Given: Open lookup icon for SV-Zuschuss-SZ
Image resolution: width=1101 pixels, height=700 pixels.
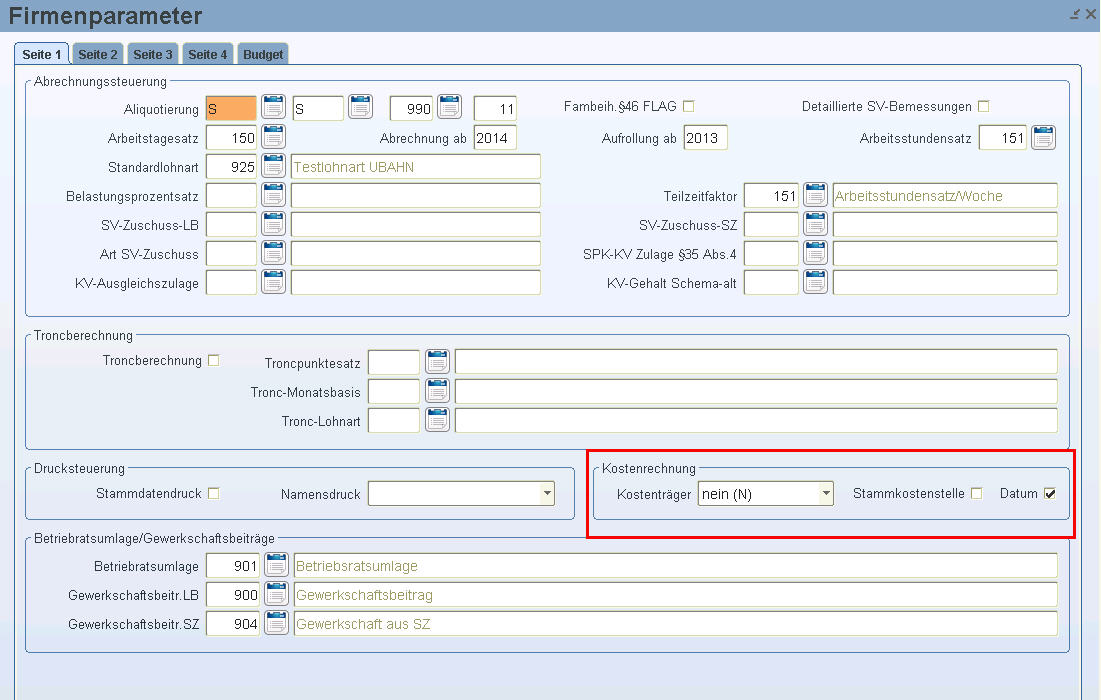Looking at the screenshot, I should pyautogui.click(x=815, y=225).
